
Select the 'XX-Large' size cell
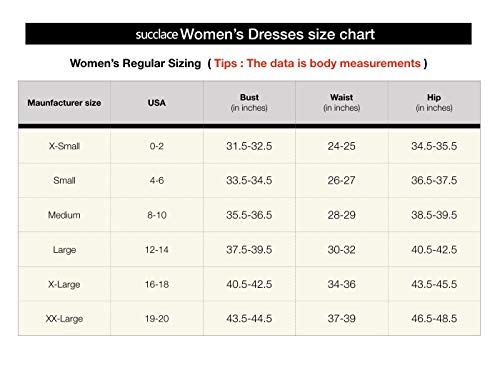point(64,319)
